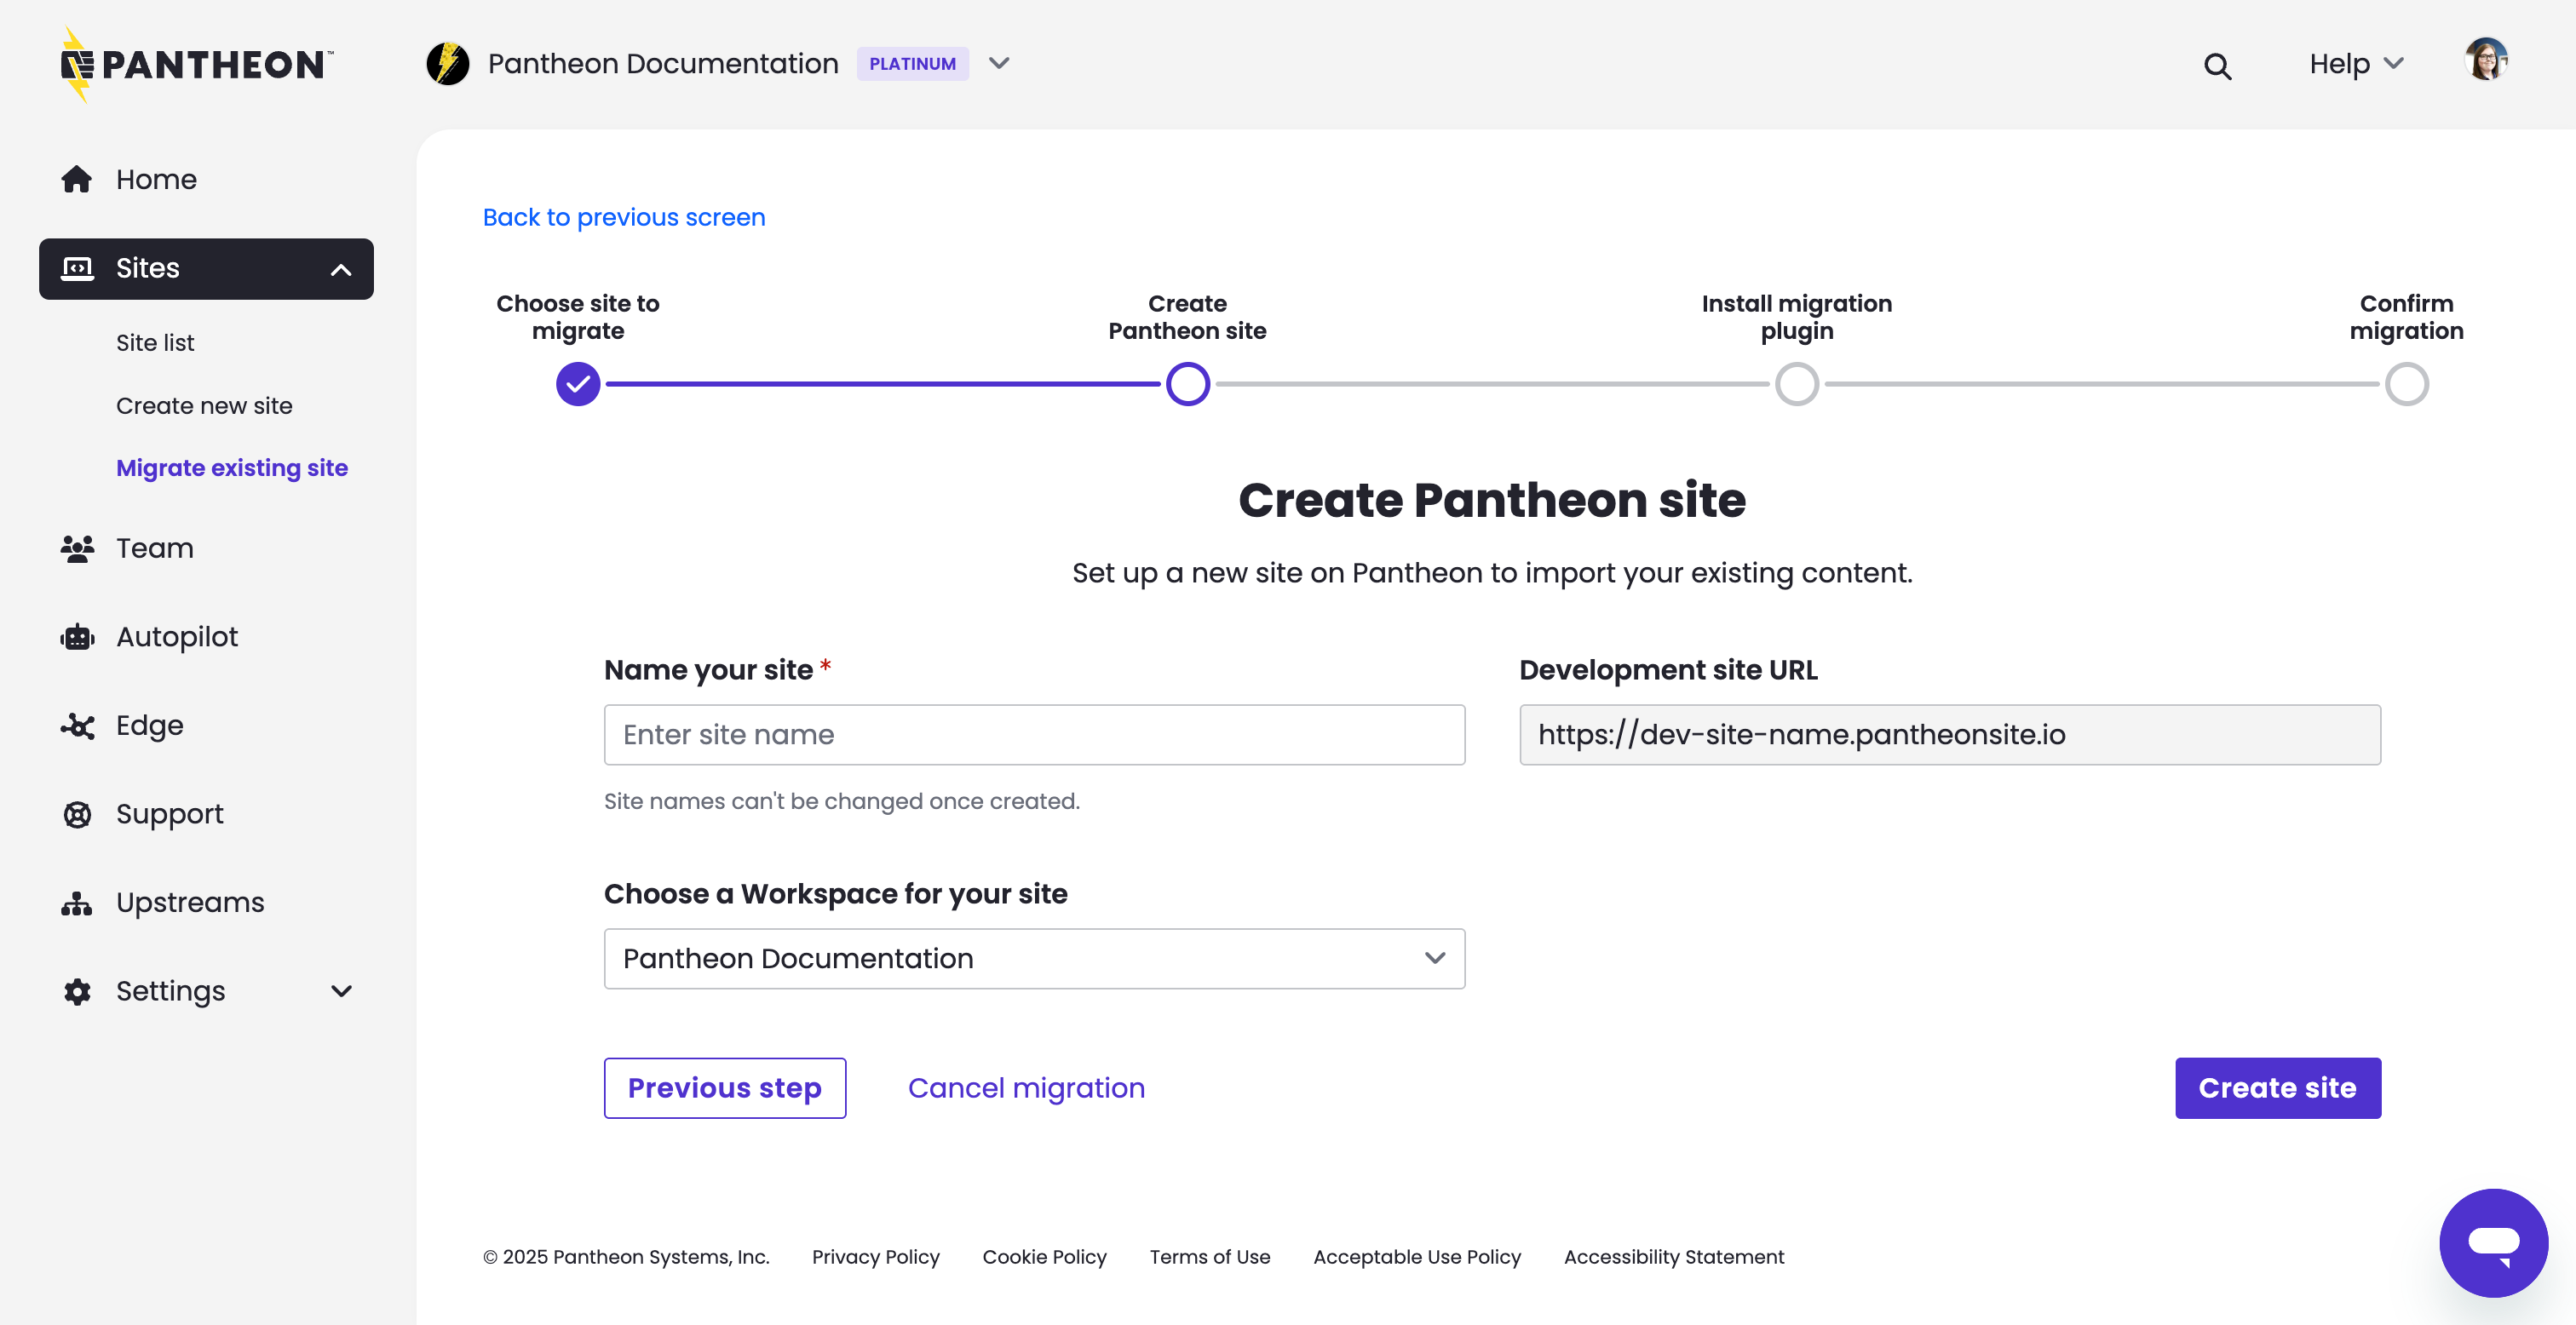This screenshot has height=1325, width=2576.
Task: Click the Create site button
Action: pyautogui.click(x=2277, y=1088)
